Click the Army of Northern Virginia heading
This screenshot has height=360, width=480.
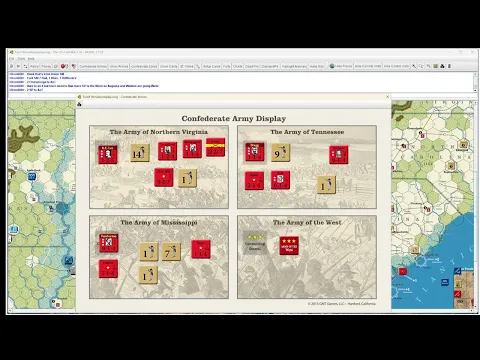point(159,132)
